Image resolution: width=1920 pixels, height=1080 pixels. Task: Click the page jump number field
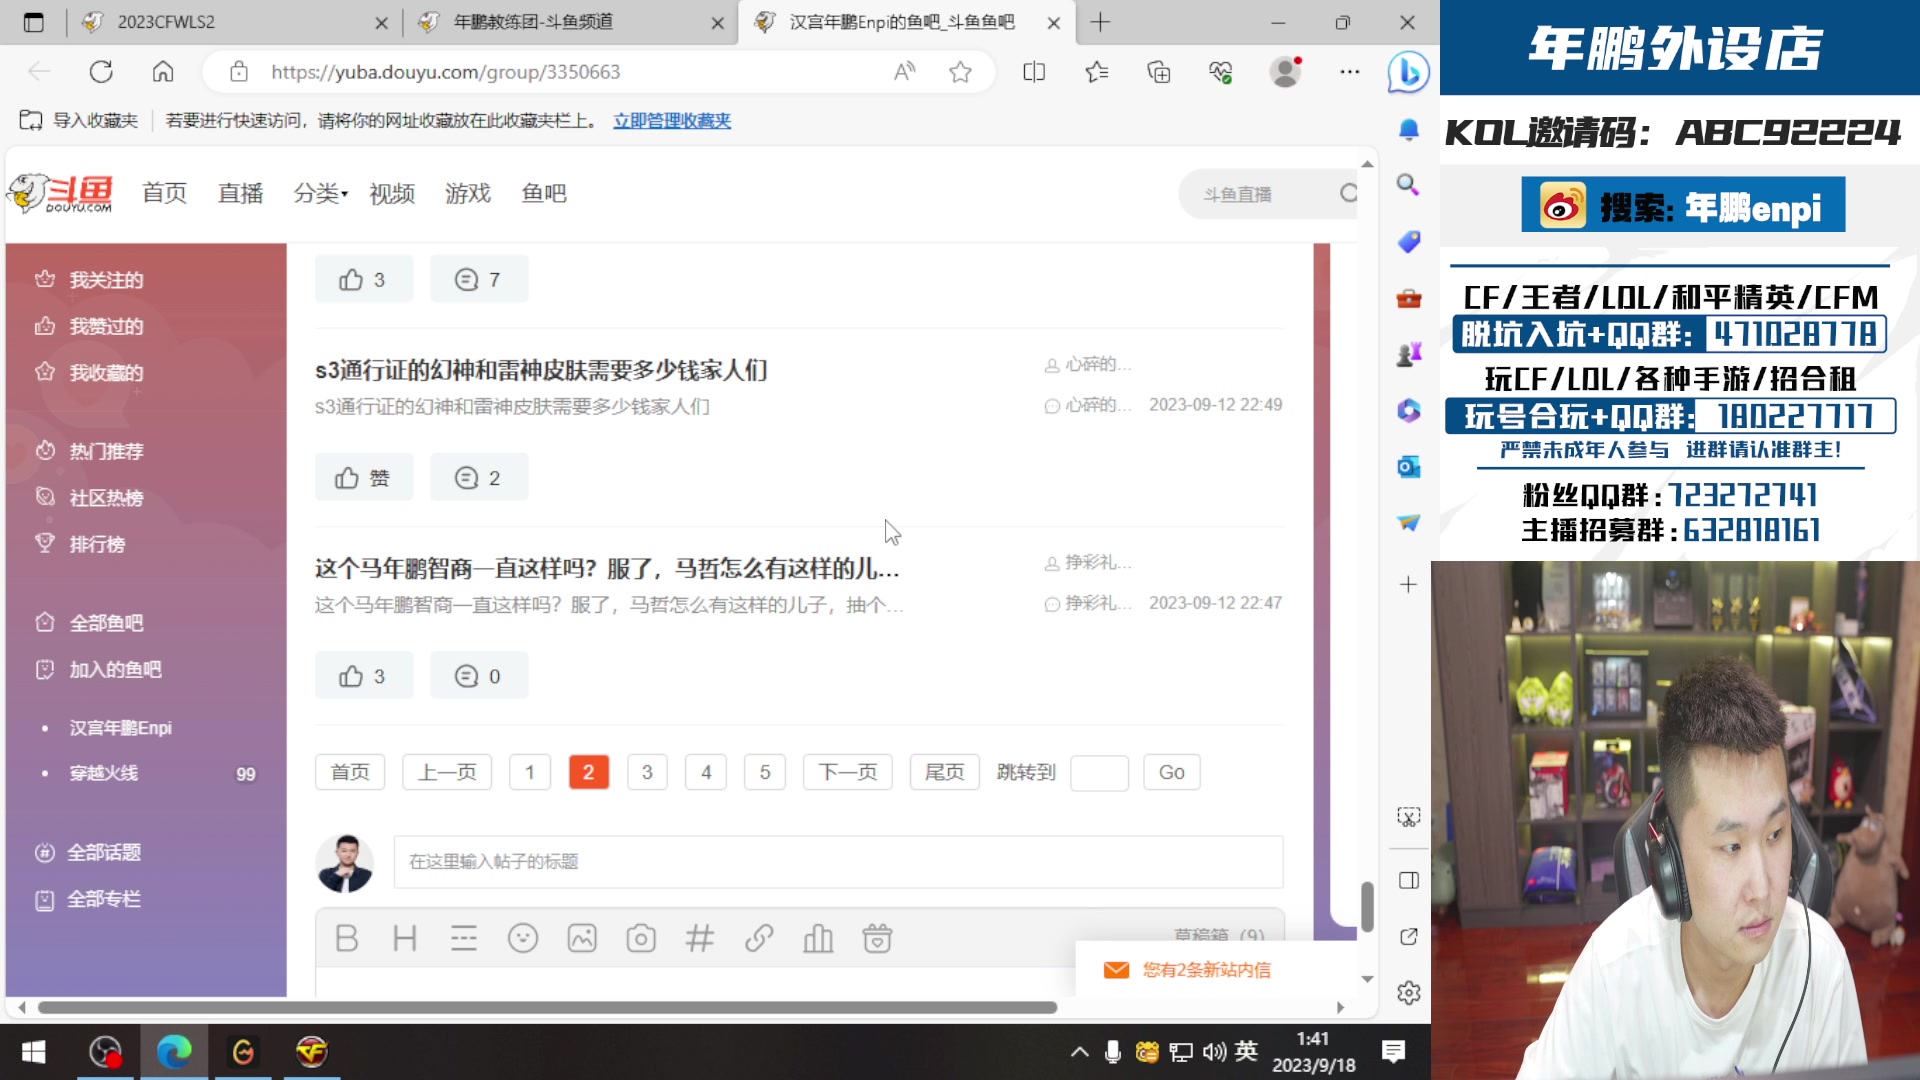click(x=1099, y=772)
